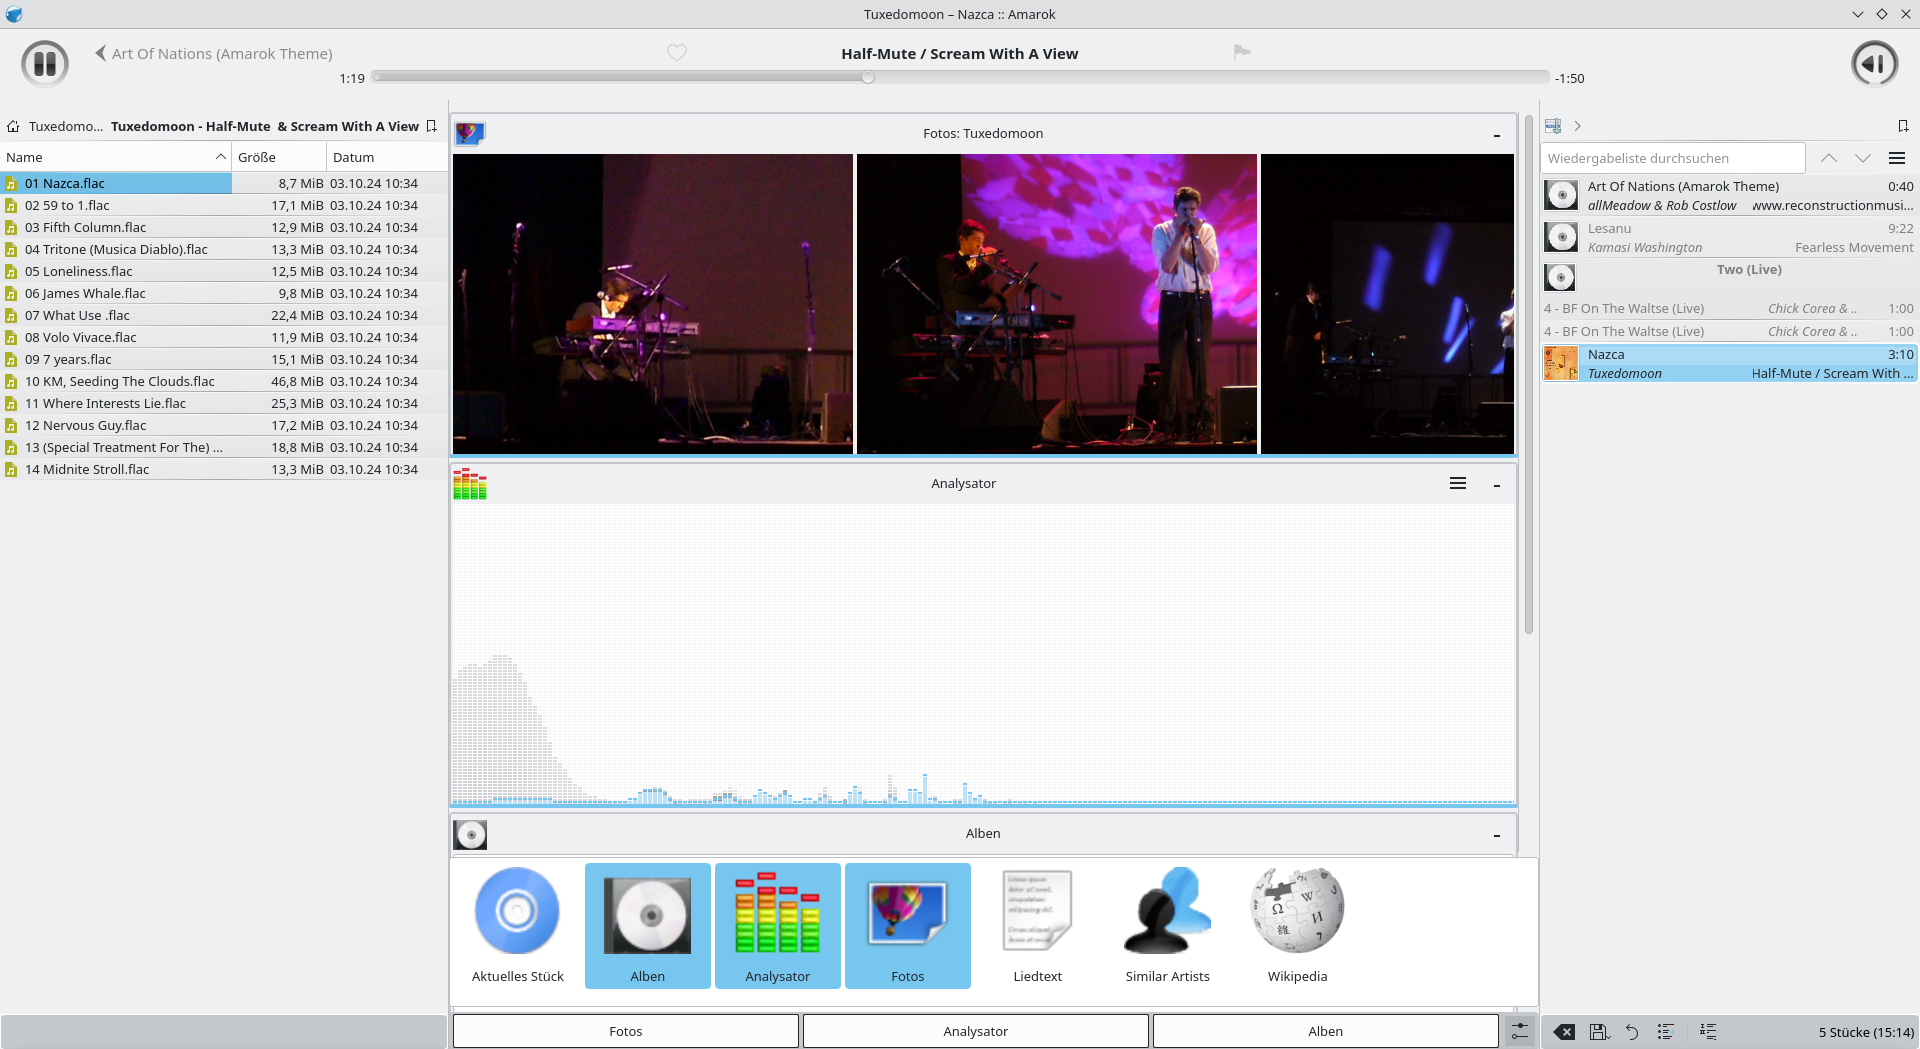Pause playback with the main pause button
This screenshot has height=1049, width=1920.
[45, 64]
